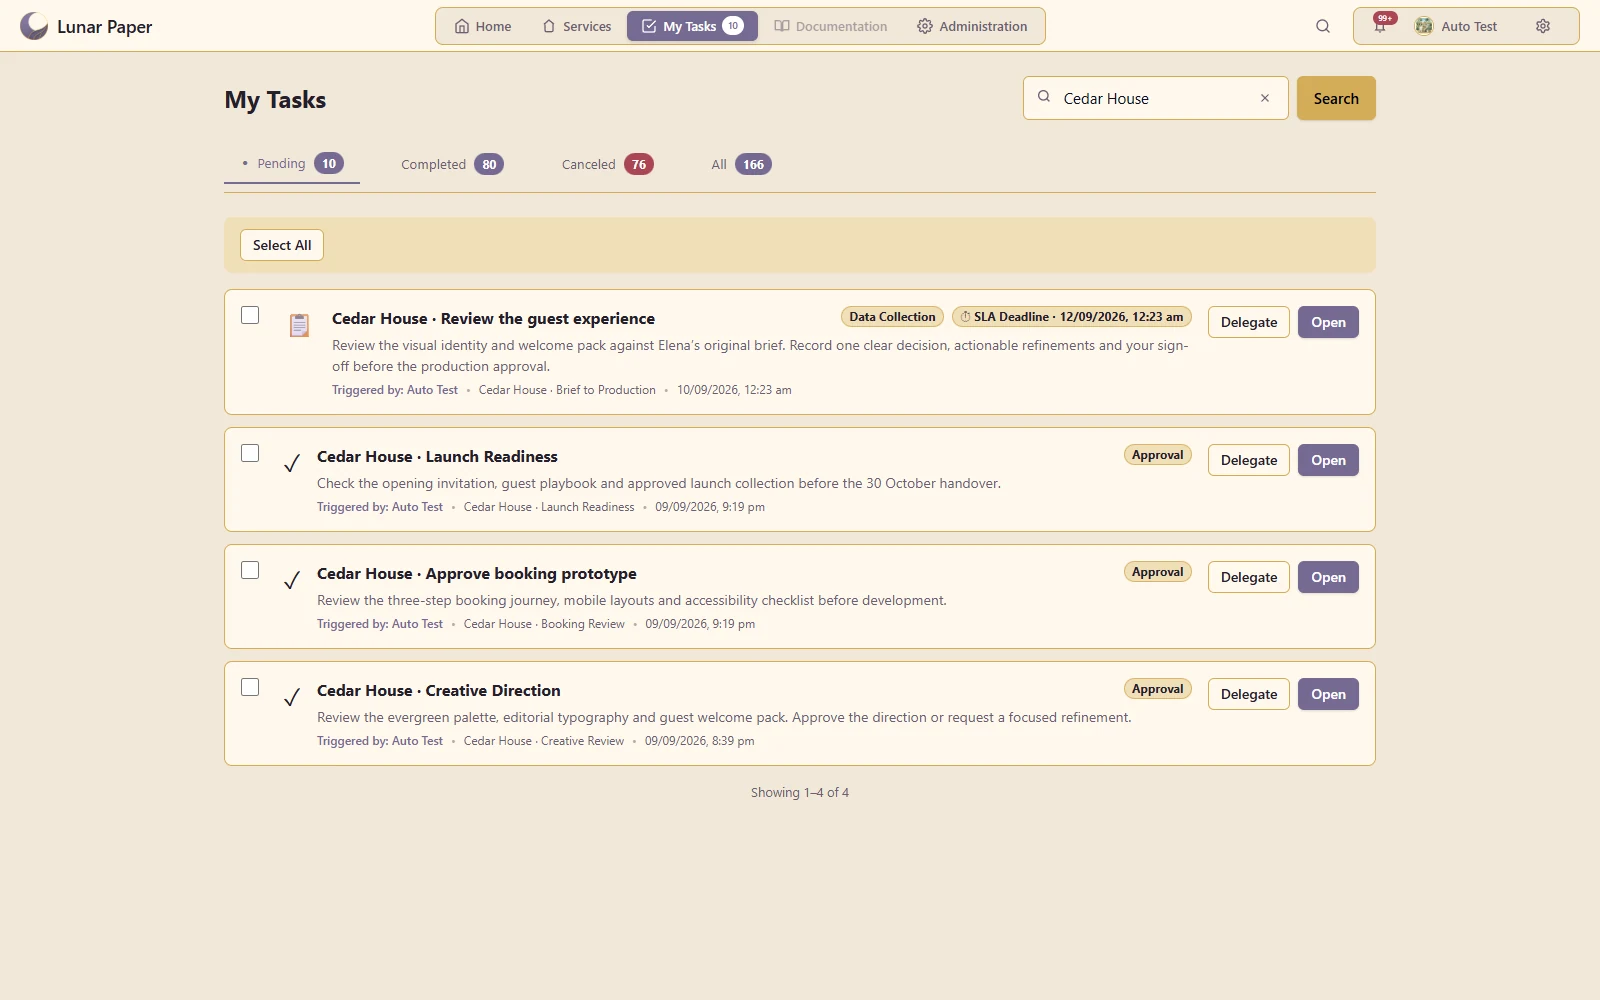Open the header search magnifier icon
1600x1000 pixels.
(x=1323, y=26)
